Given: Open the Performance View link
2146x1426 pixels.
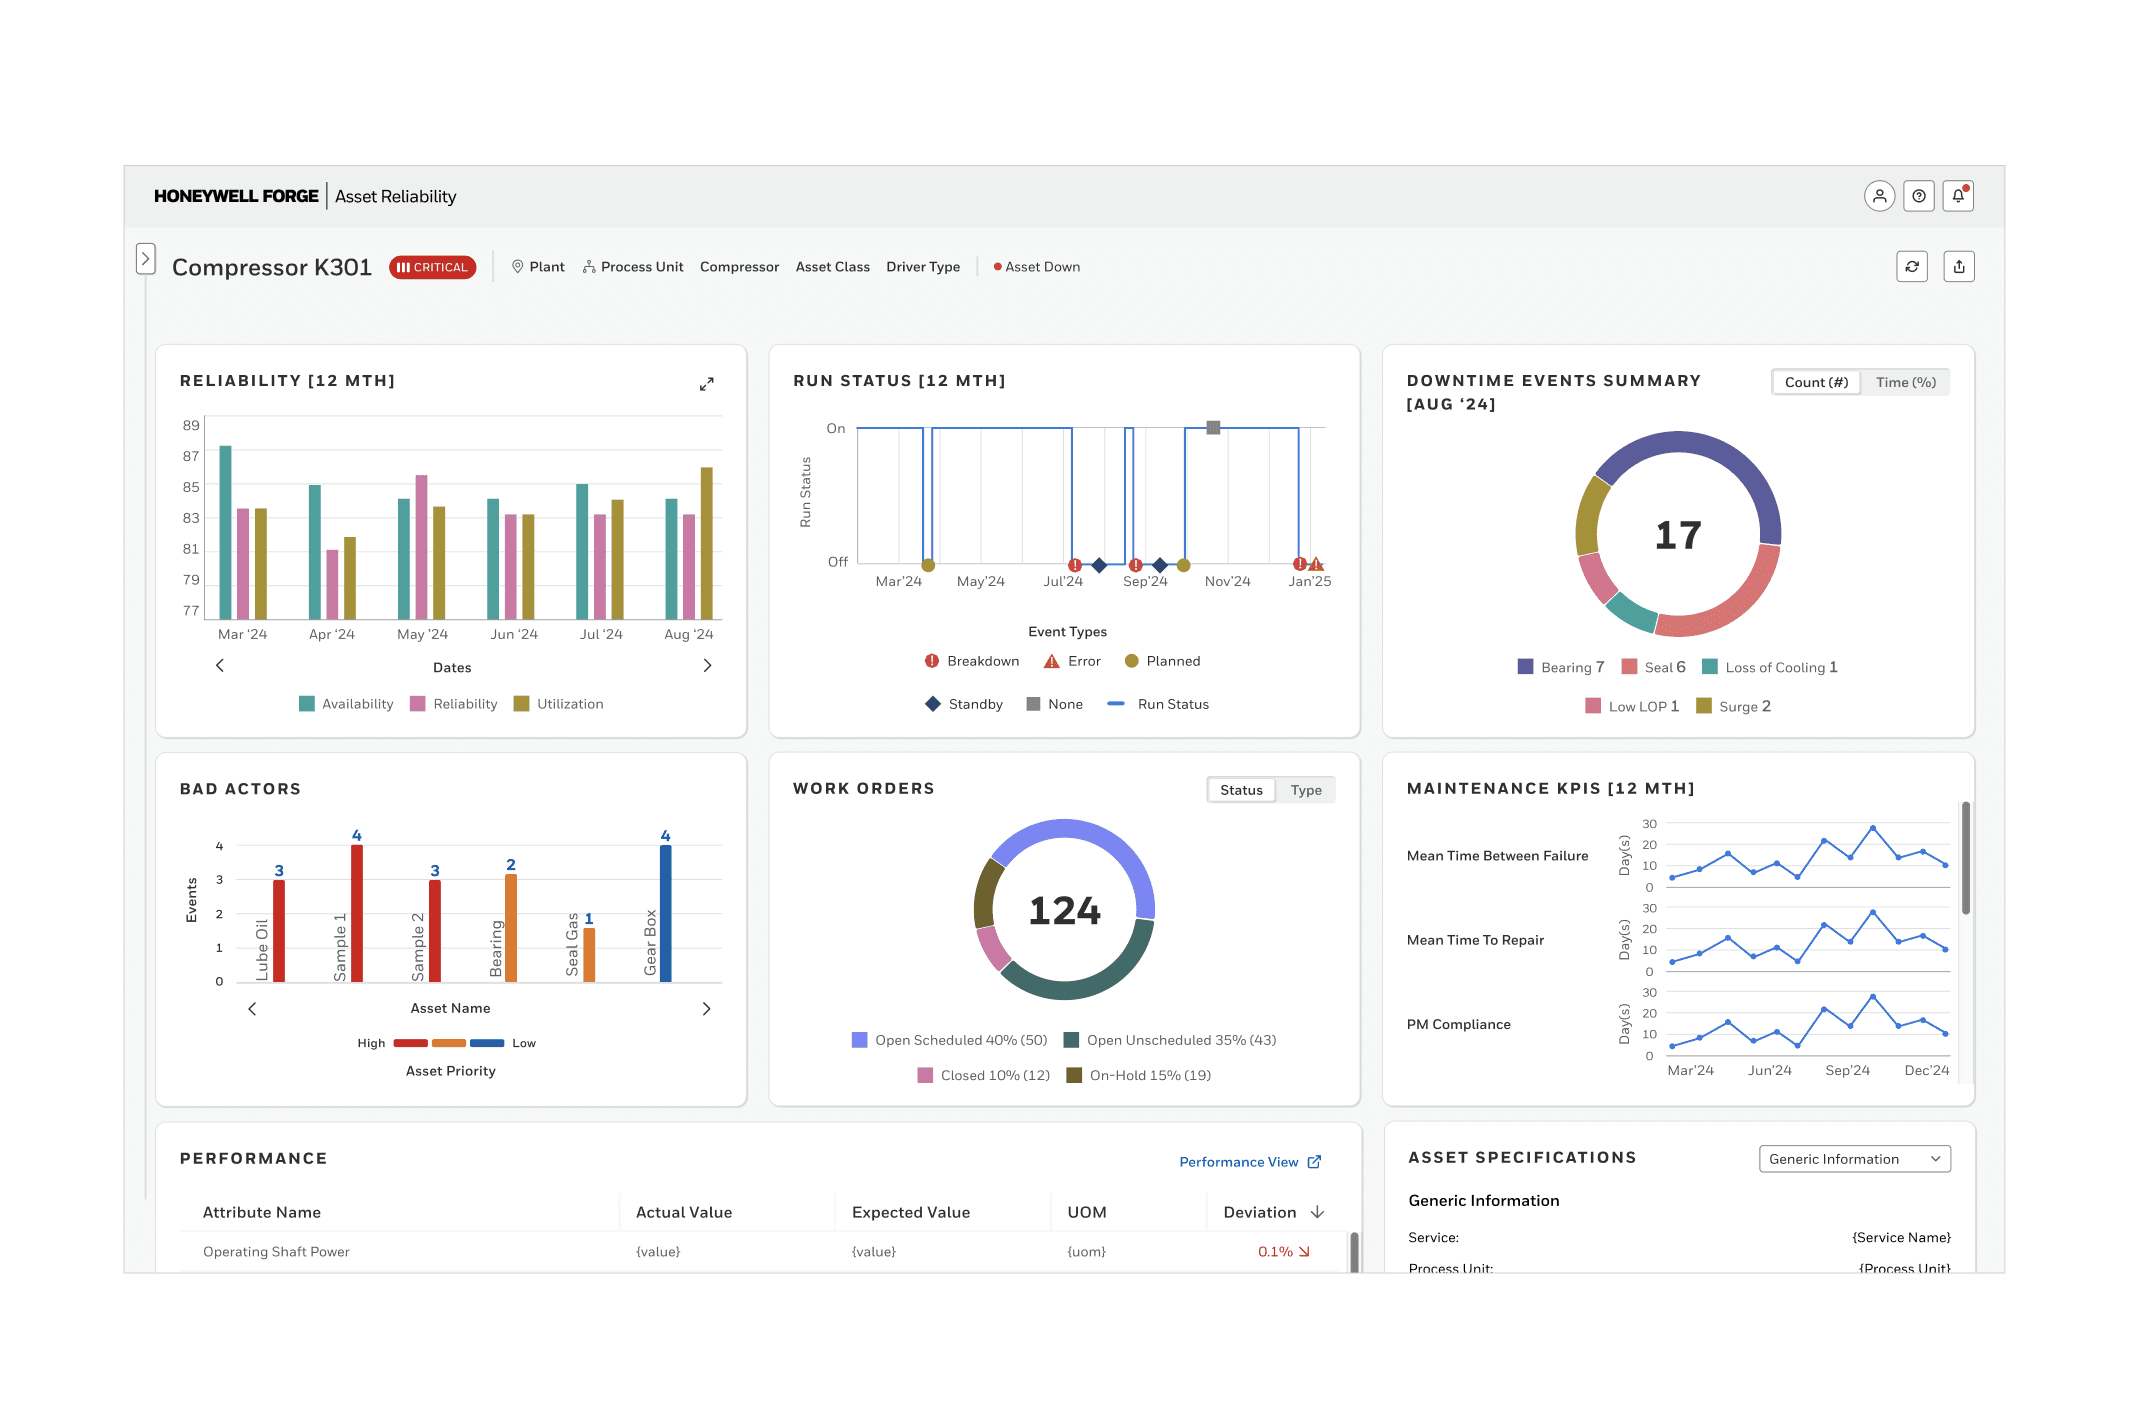Looking at the screenshot, I should 1238,1162.
